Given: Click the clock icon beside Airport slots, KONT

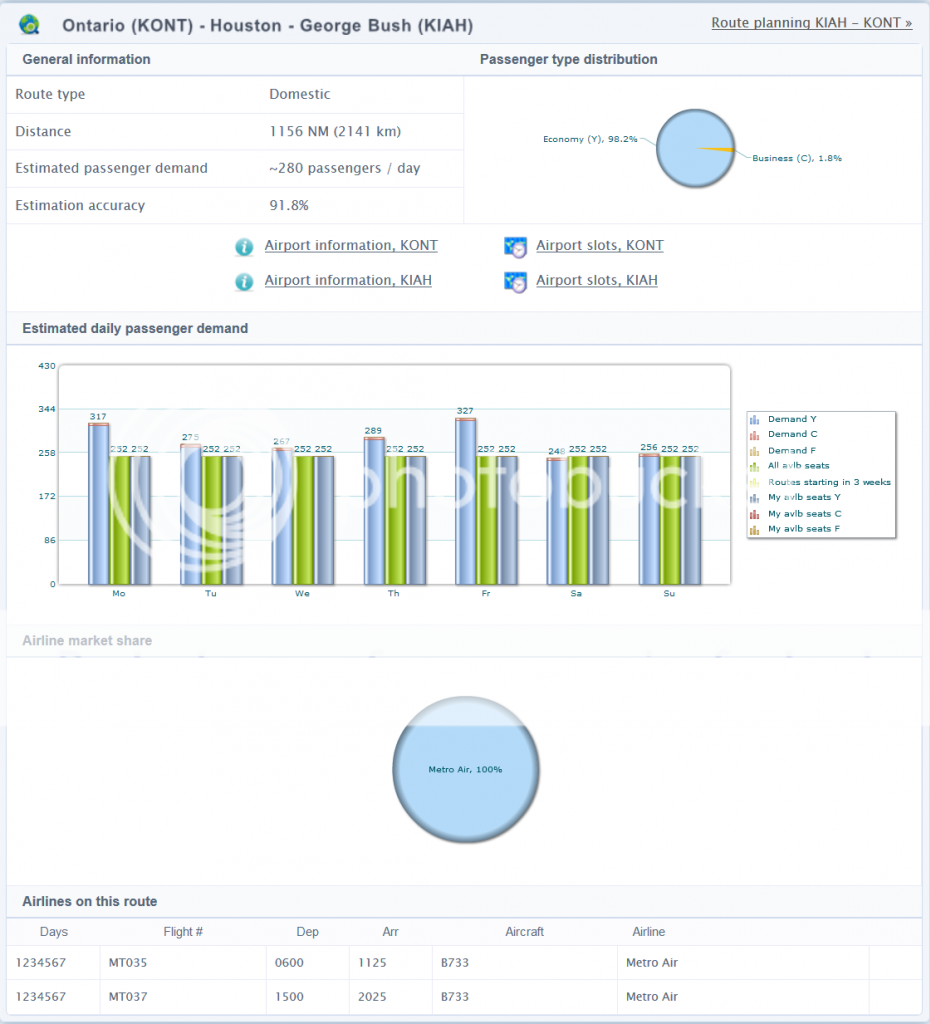Looking at the screenshot, I should 516,247.
